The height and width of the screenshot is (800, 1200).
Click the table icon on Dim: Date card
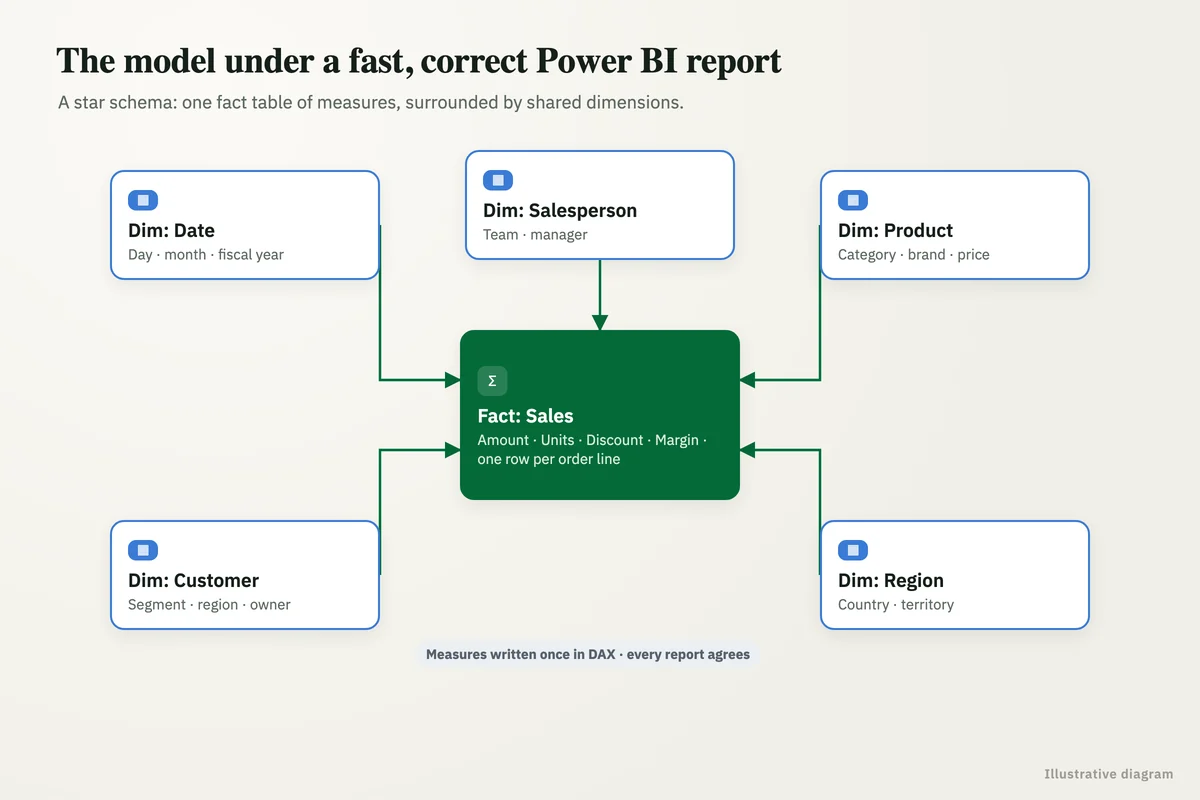click(x=143, y=200)
